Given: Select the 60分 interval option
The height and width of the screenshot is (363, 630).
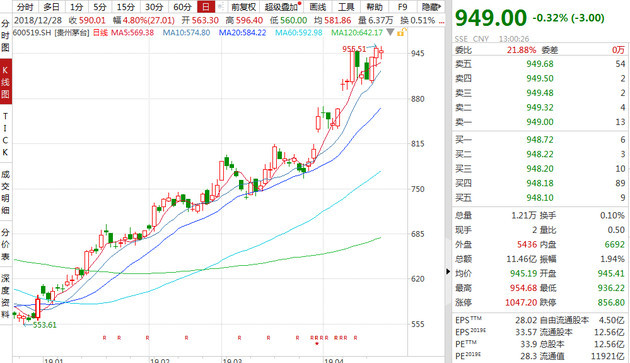Looking at the screenshot, I should pos(182,7).
